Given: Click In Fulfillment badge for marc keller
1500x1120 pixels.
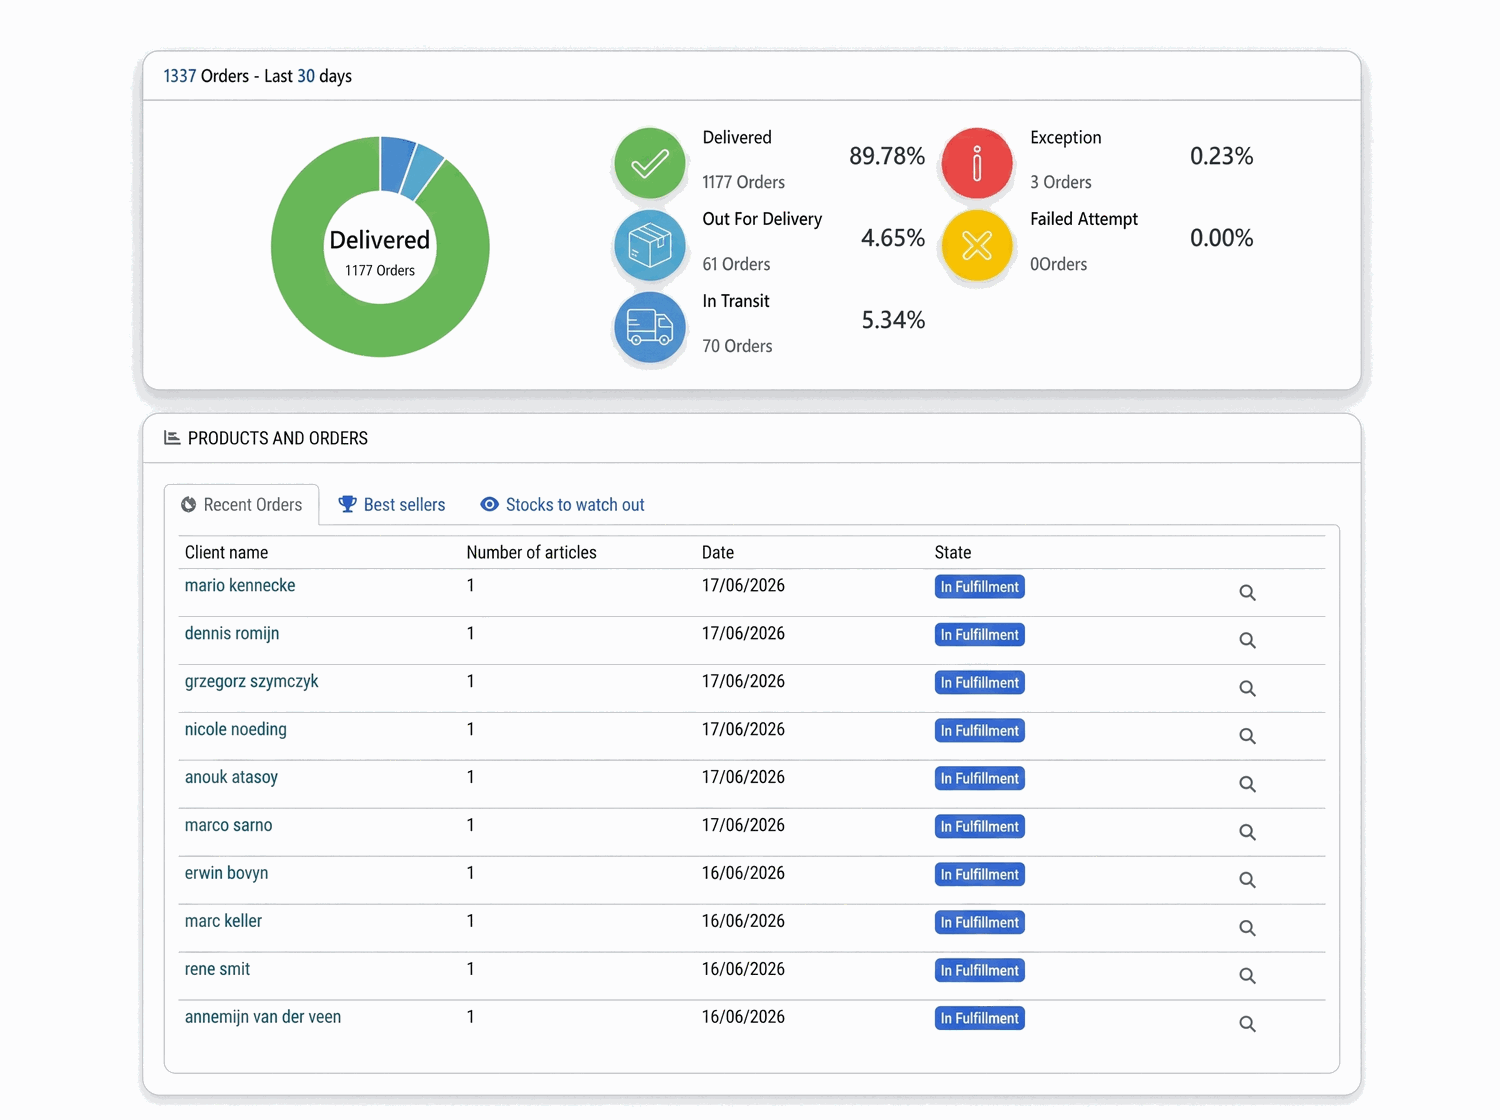Looking at the screenshot, I should pyautogui.click(x=979, y=923).
